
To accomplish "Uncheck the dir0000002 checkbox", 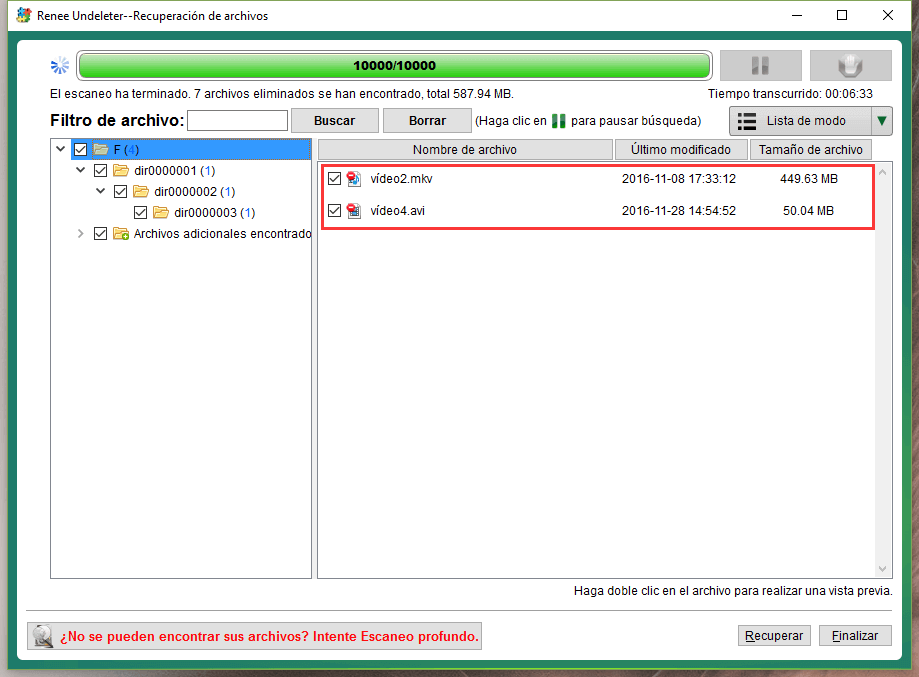I will coord(120,192).
